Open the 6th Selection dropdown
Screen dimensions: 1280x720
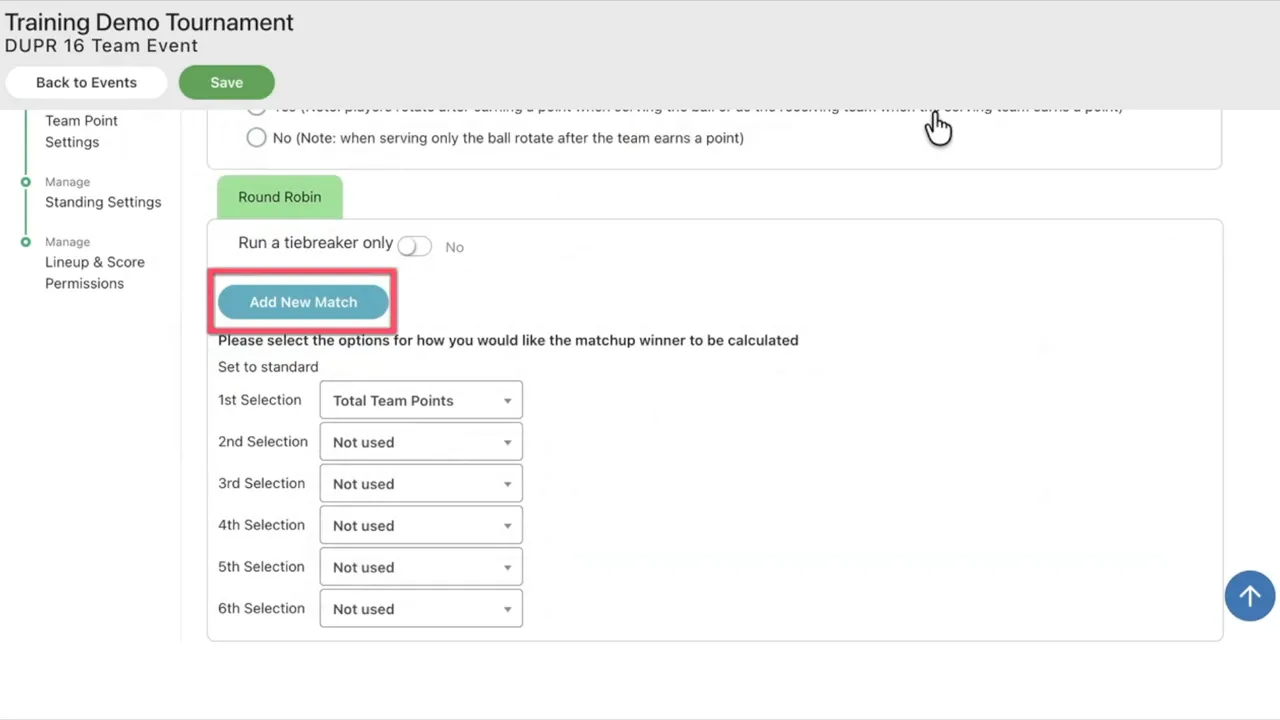pos(421,609)
